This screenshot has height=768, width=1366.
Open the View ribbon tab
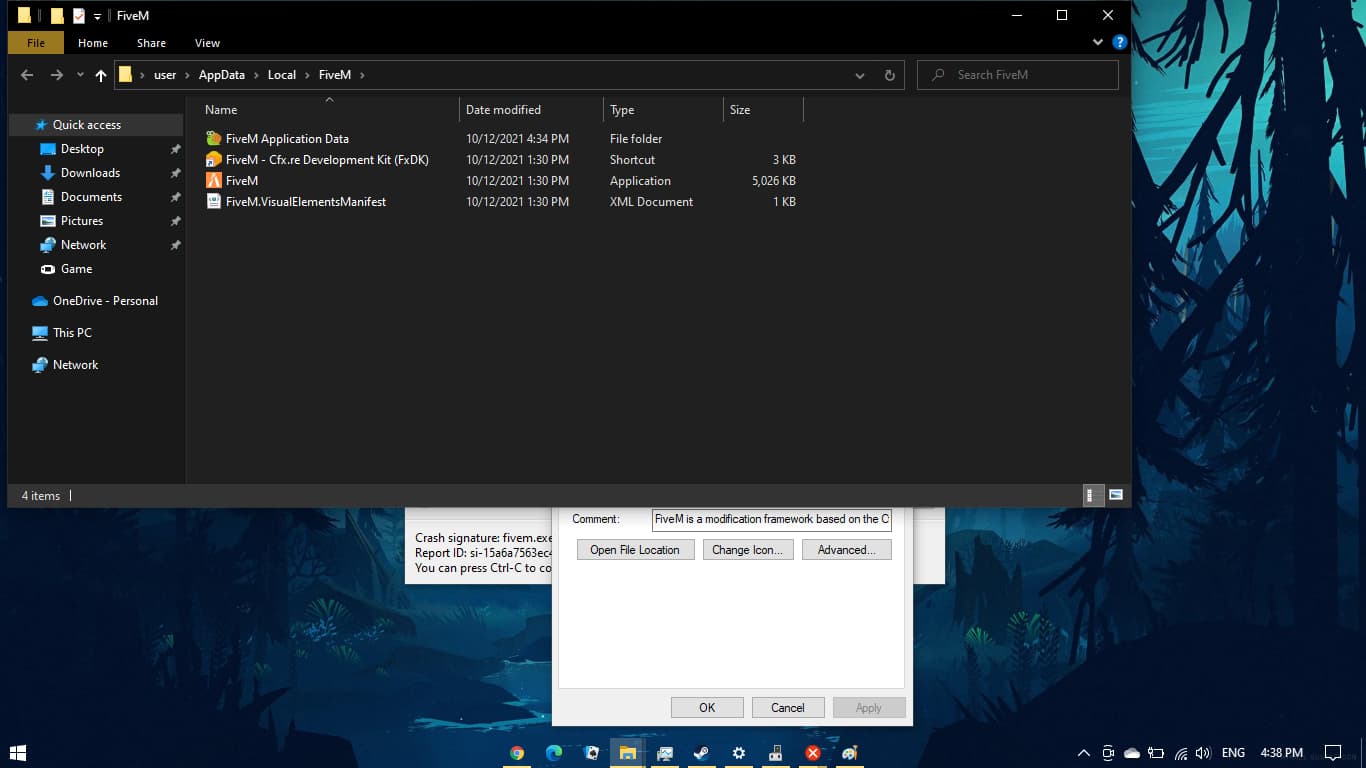(207, 43)
